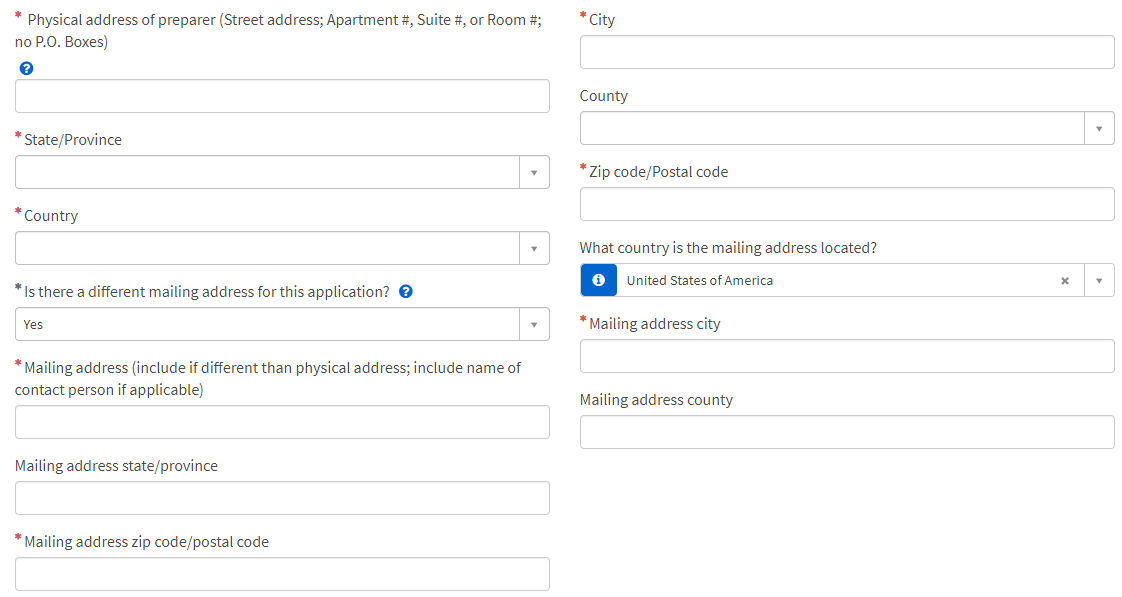
Task: Click the Country selection box
Action: click(x=267, y=248)
